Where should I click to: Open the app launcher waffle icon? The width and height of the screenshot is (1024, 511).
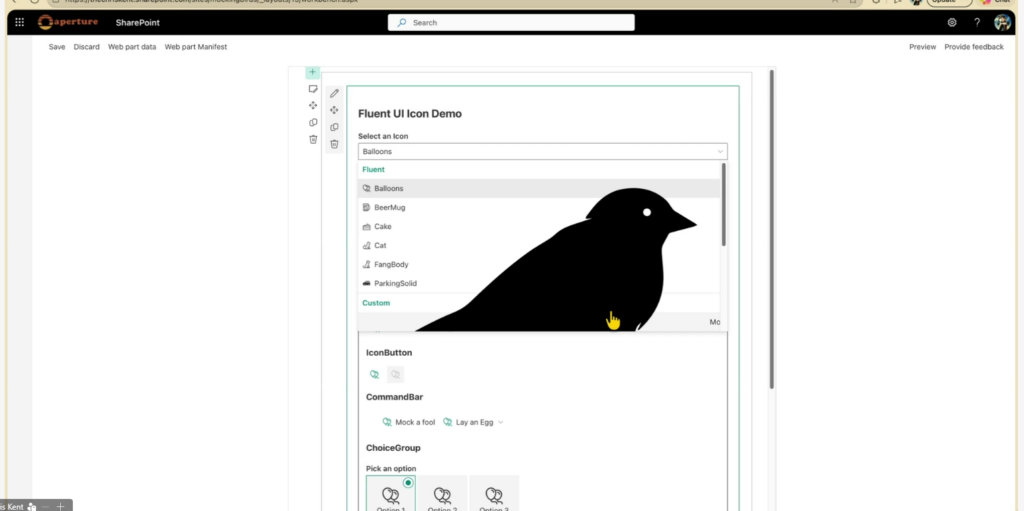pos(20,22)
